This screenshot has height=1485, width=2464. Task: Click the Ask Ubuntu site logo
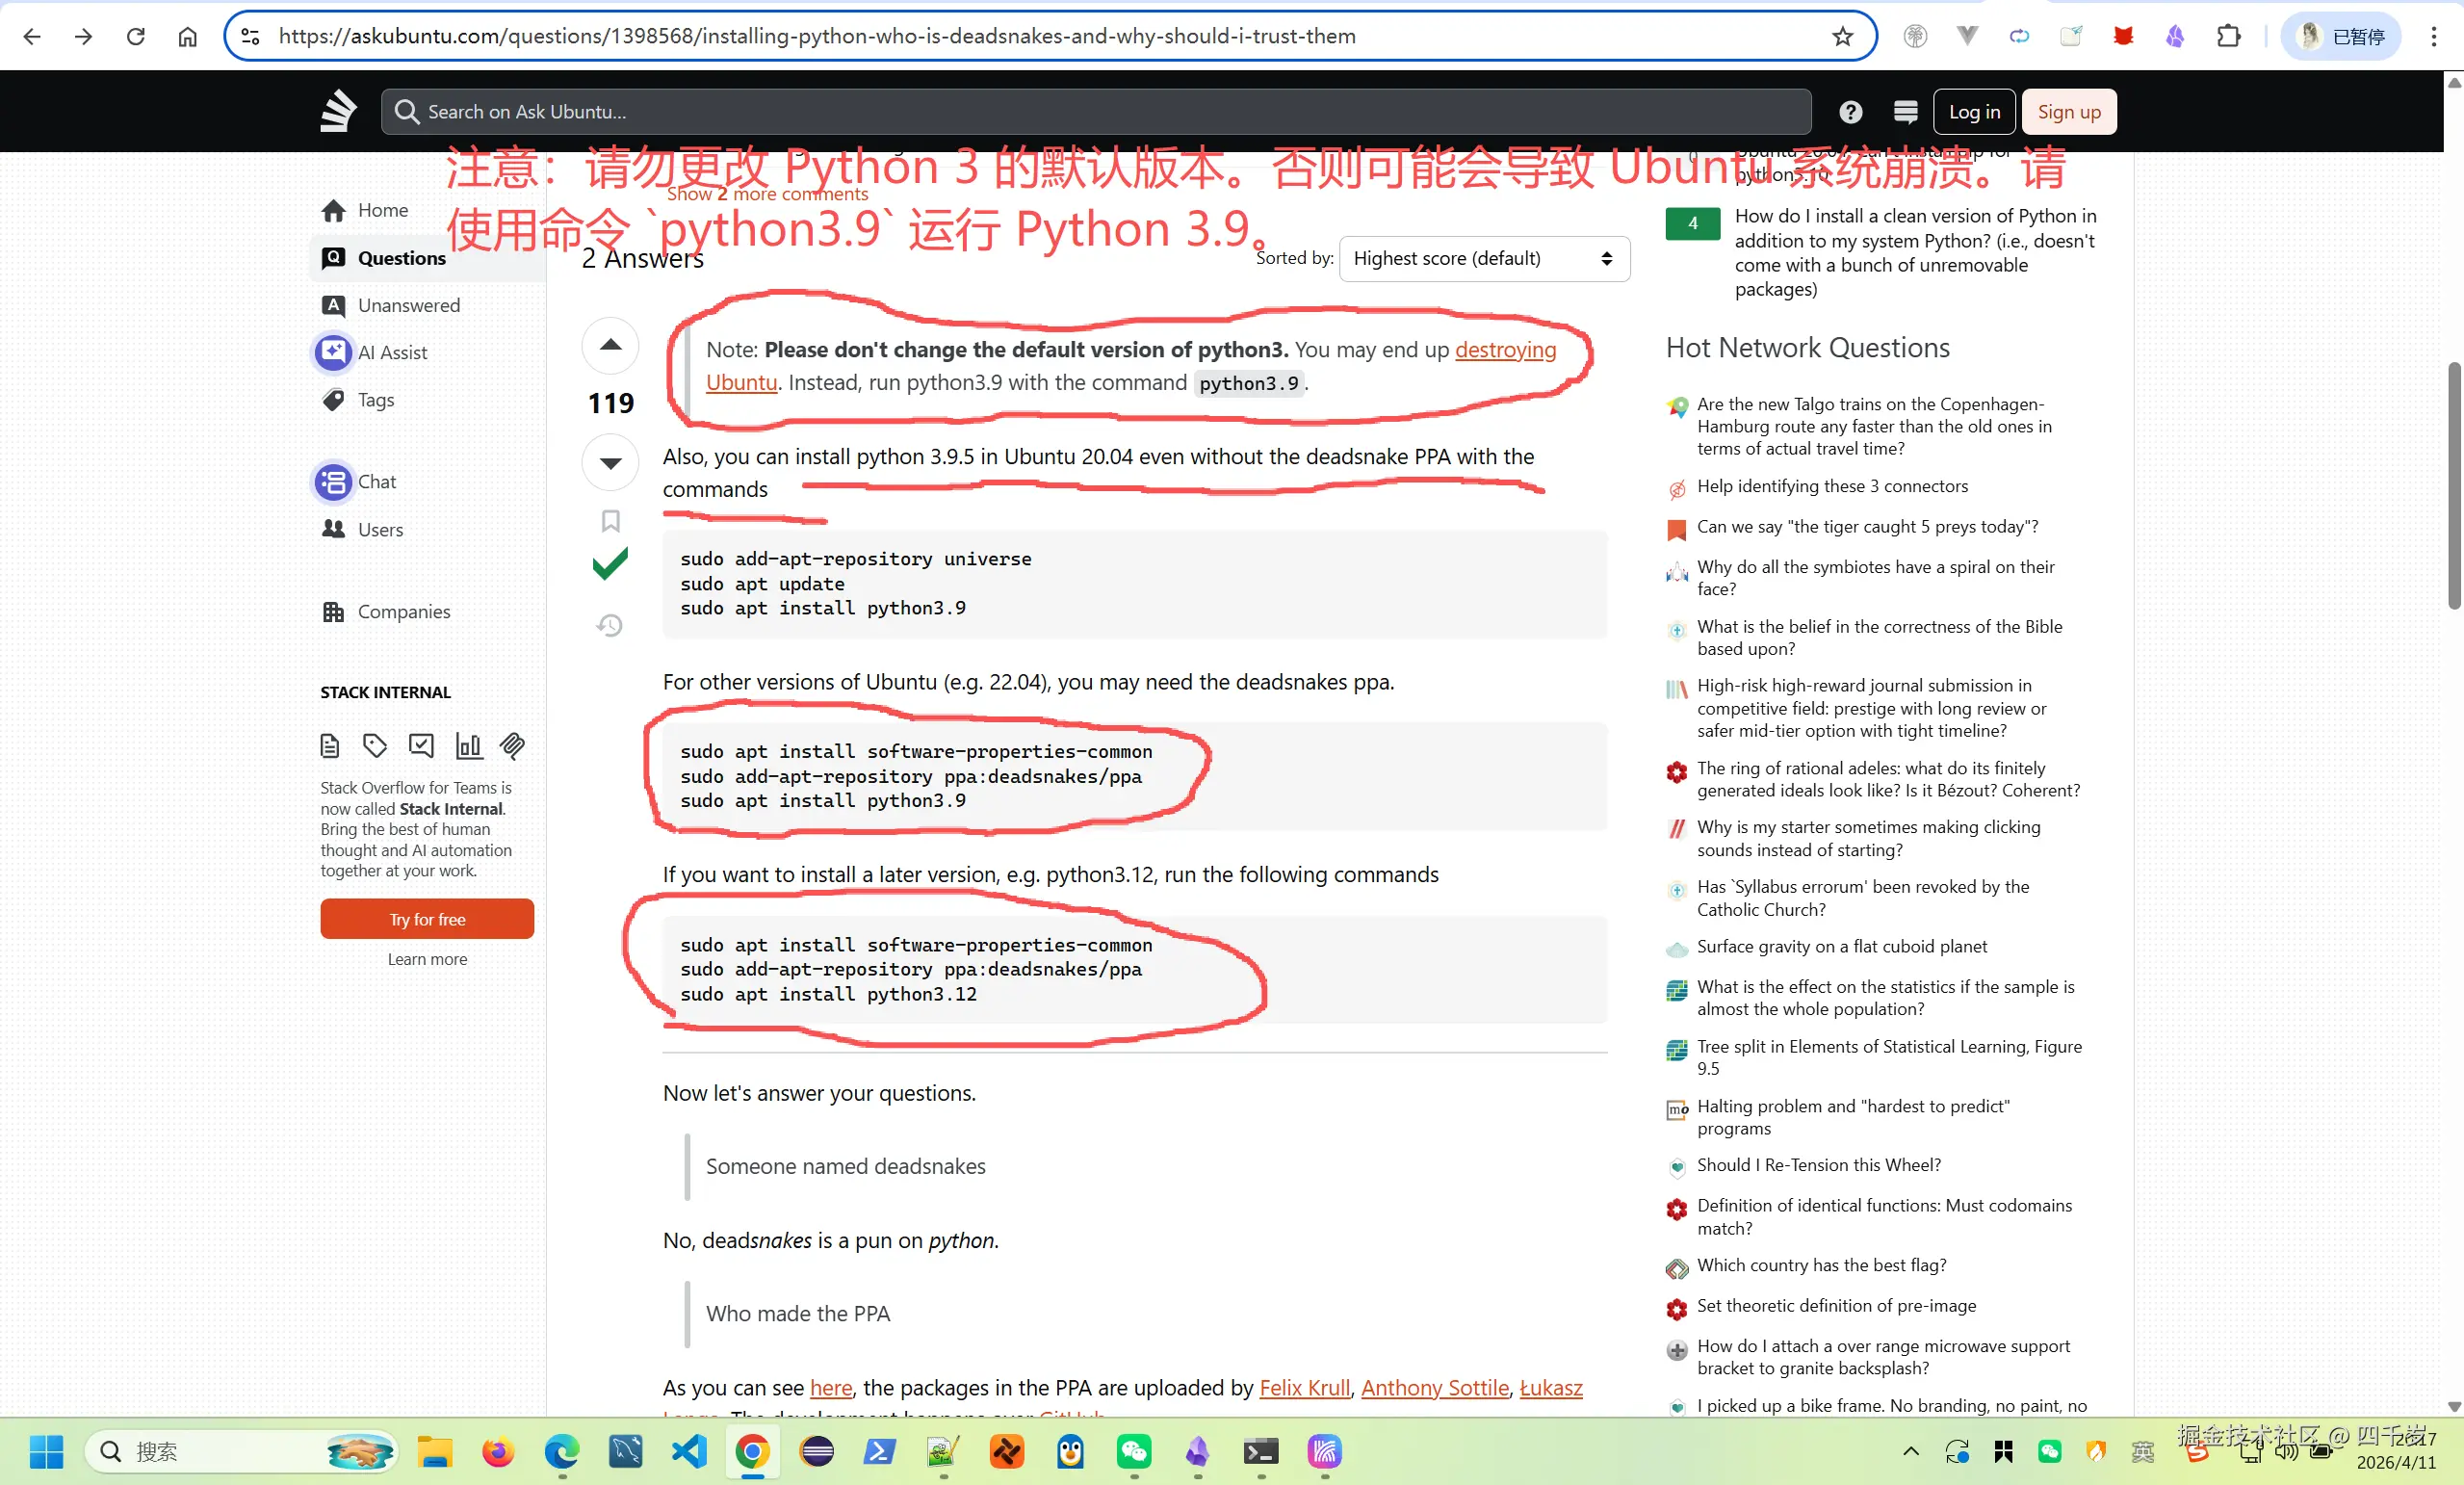click(338, 111)
